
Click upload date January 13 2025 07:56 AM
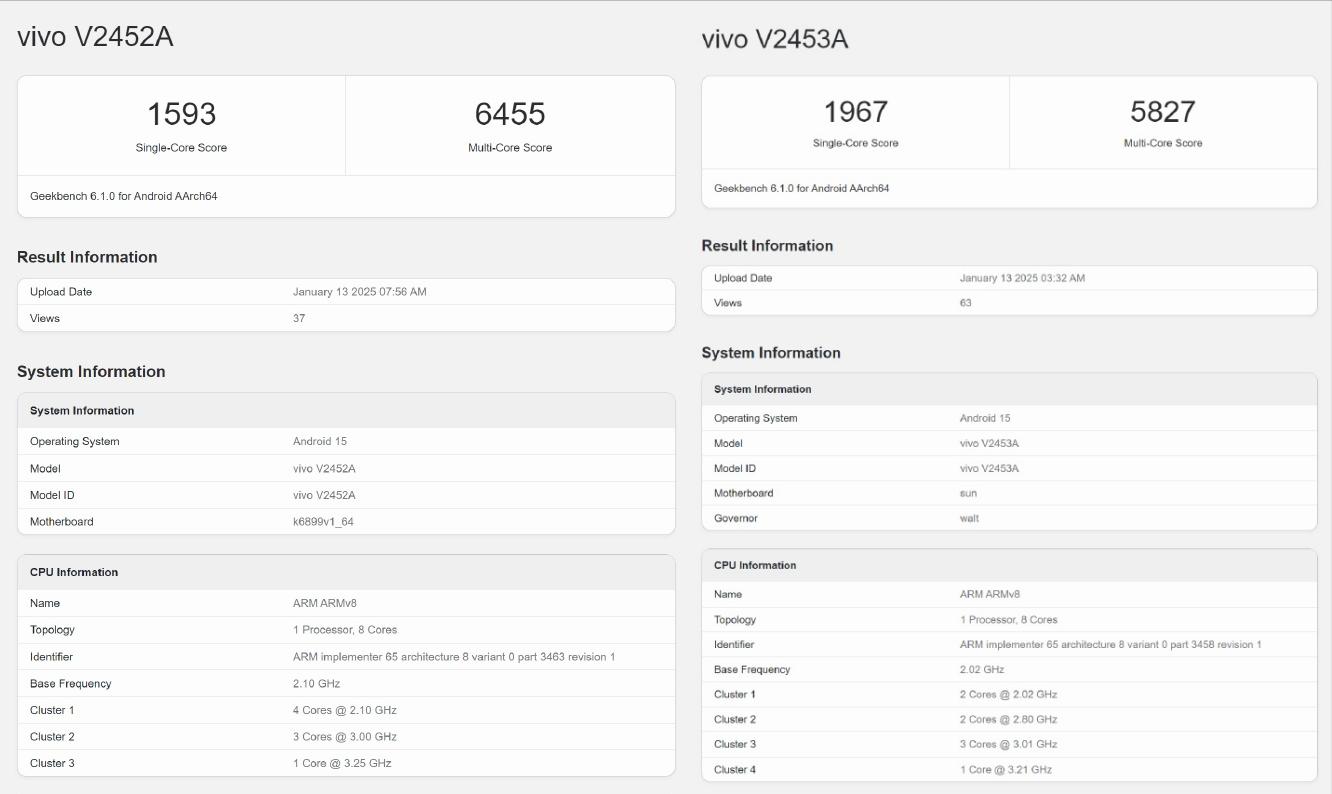[360, 292]
